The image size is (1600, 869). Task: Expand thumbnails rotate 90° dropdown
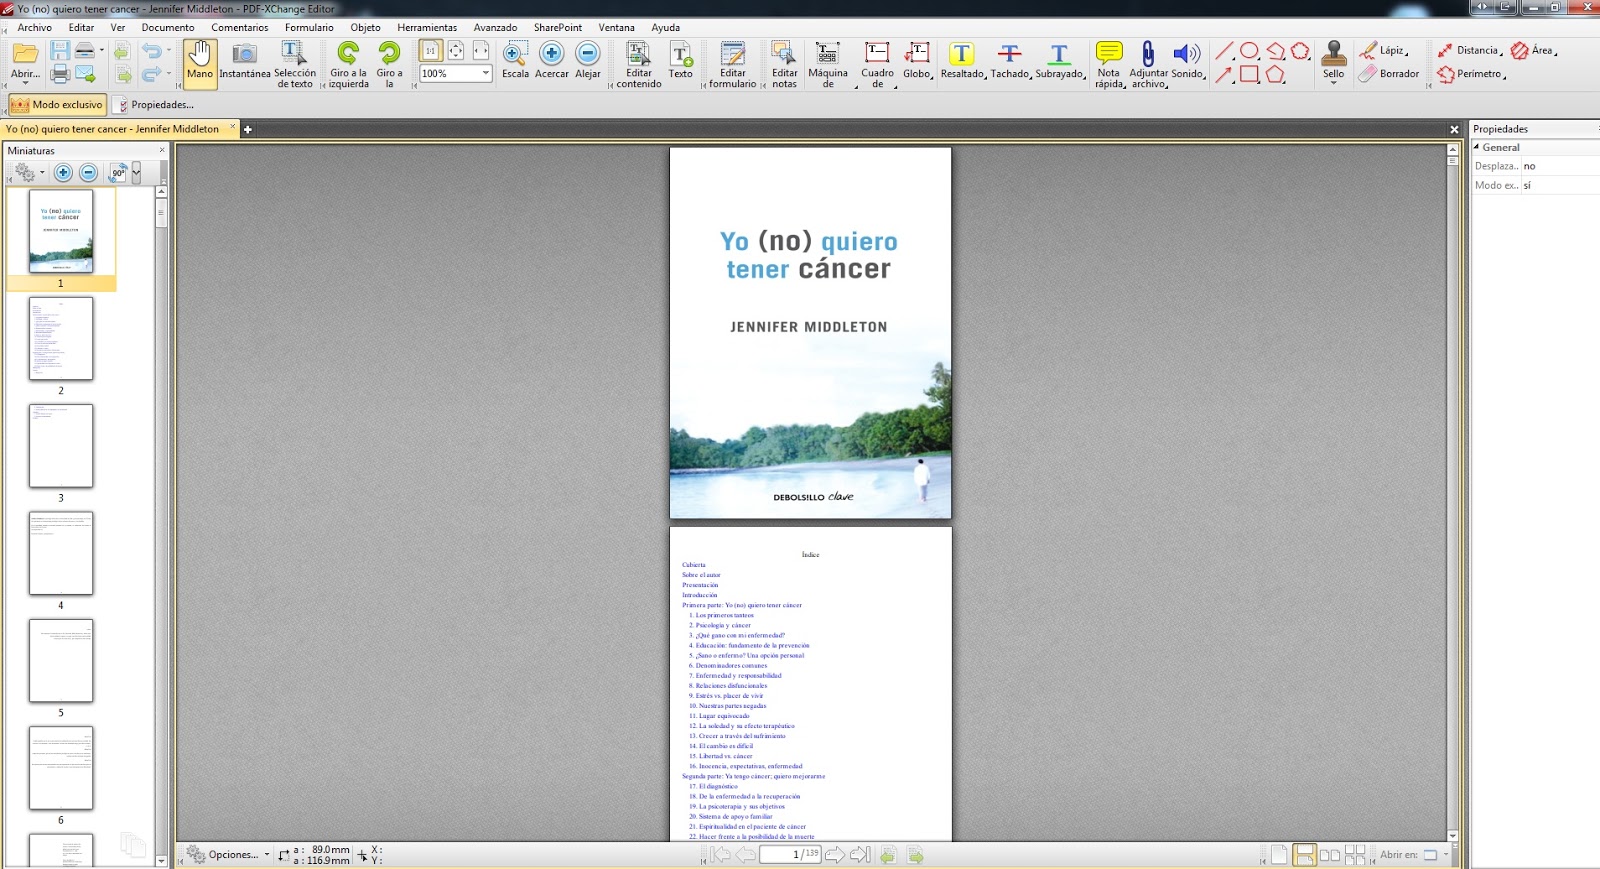point(136,173)
